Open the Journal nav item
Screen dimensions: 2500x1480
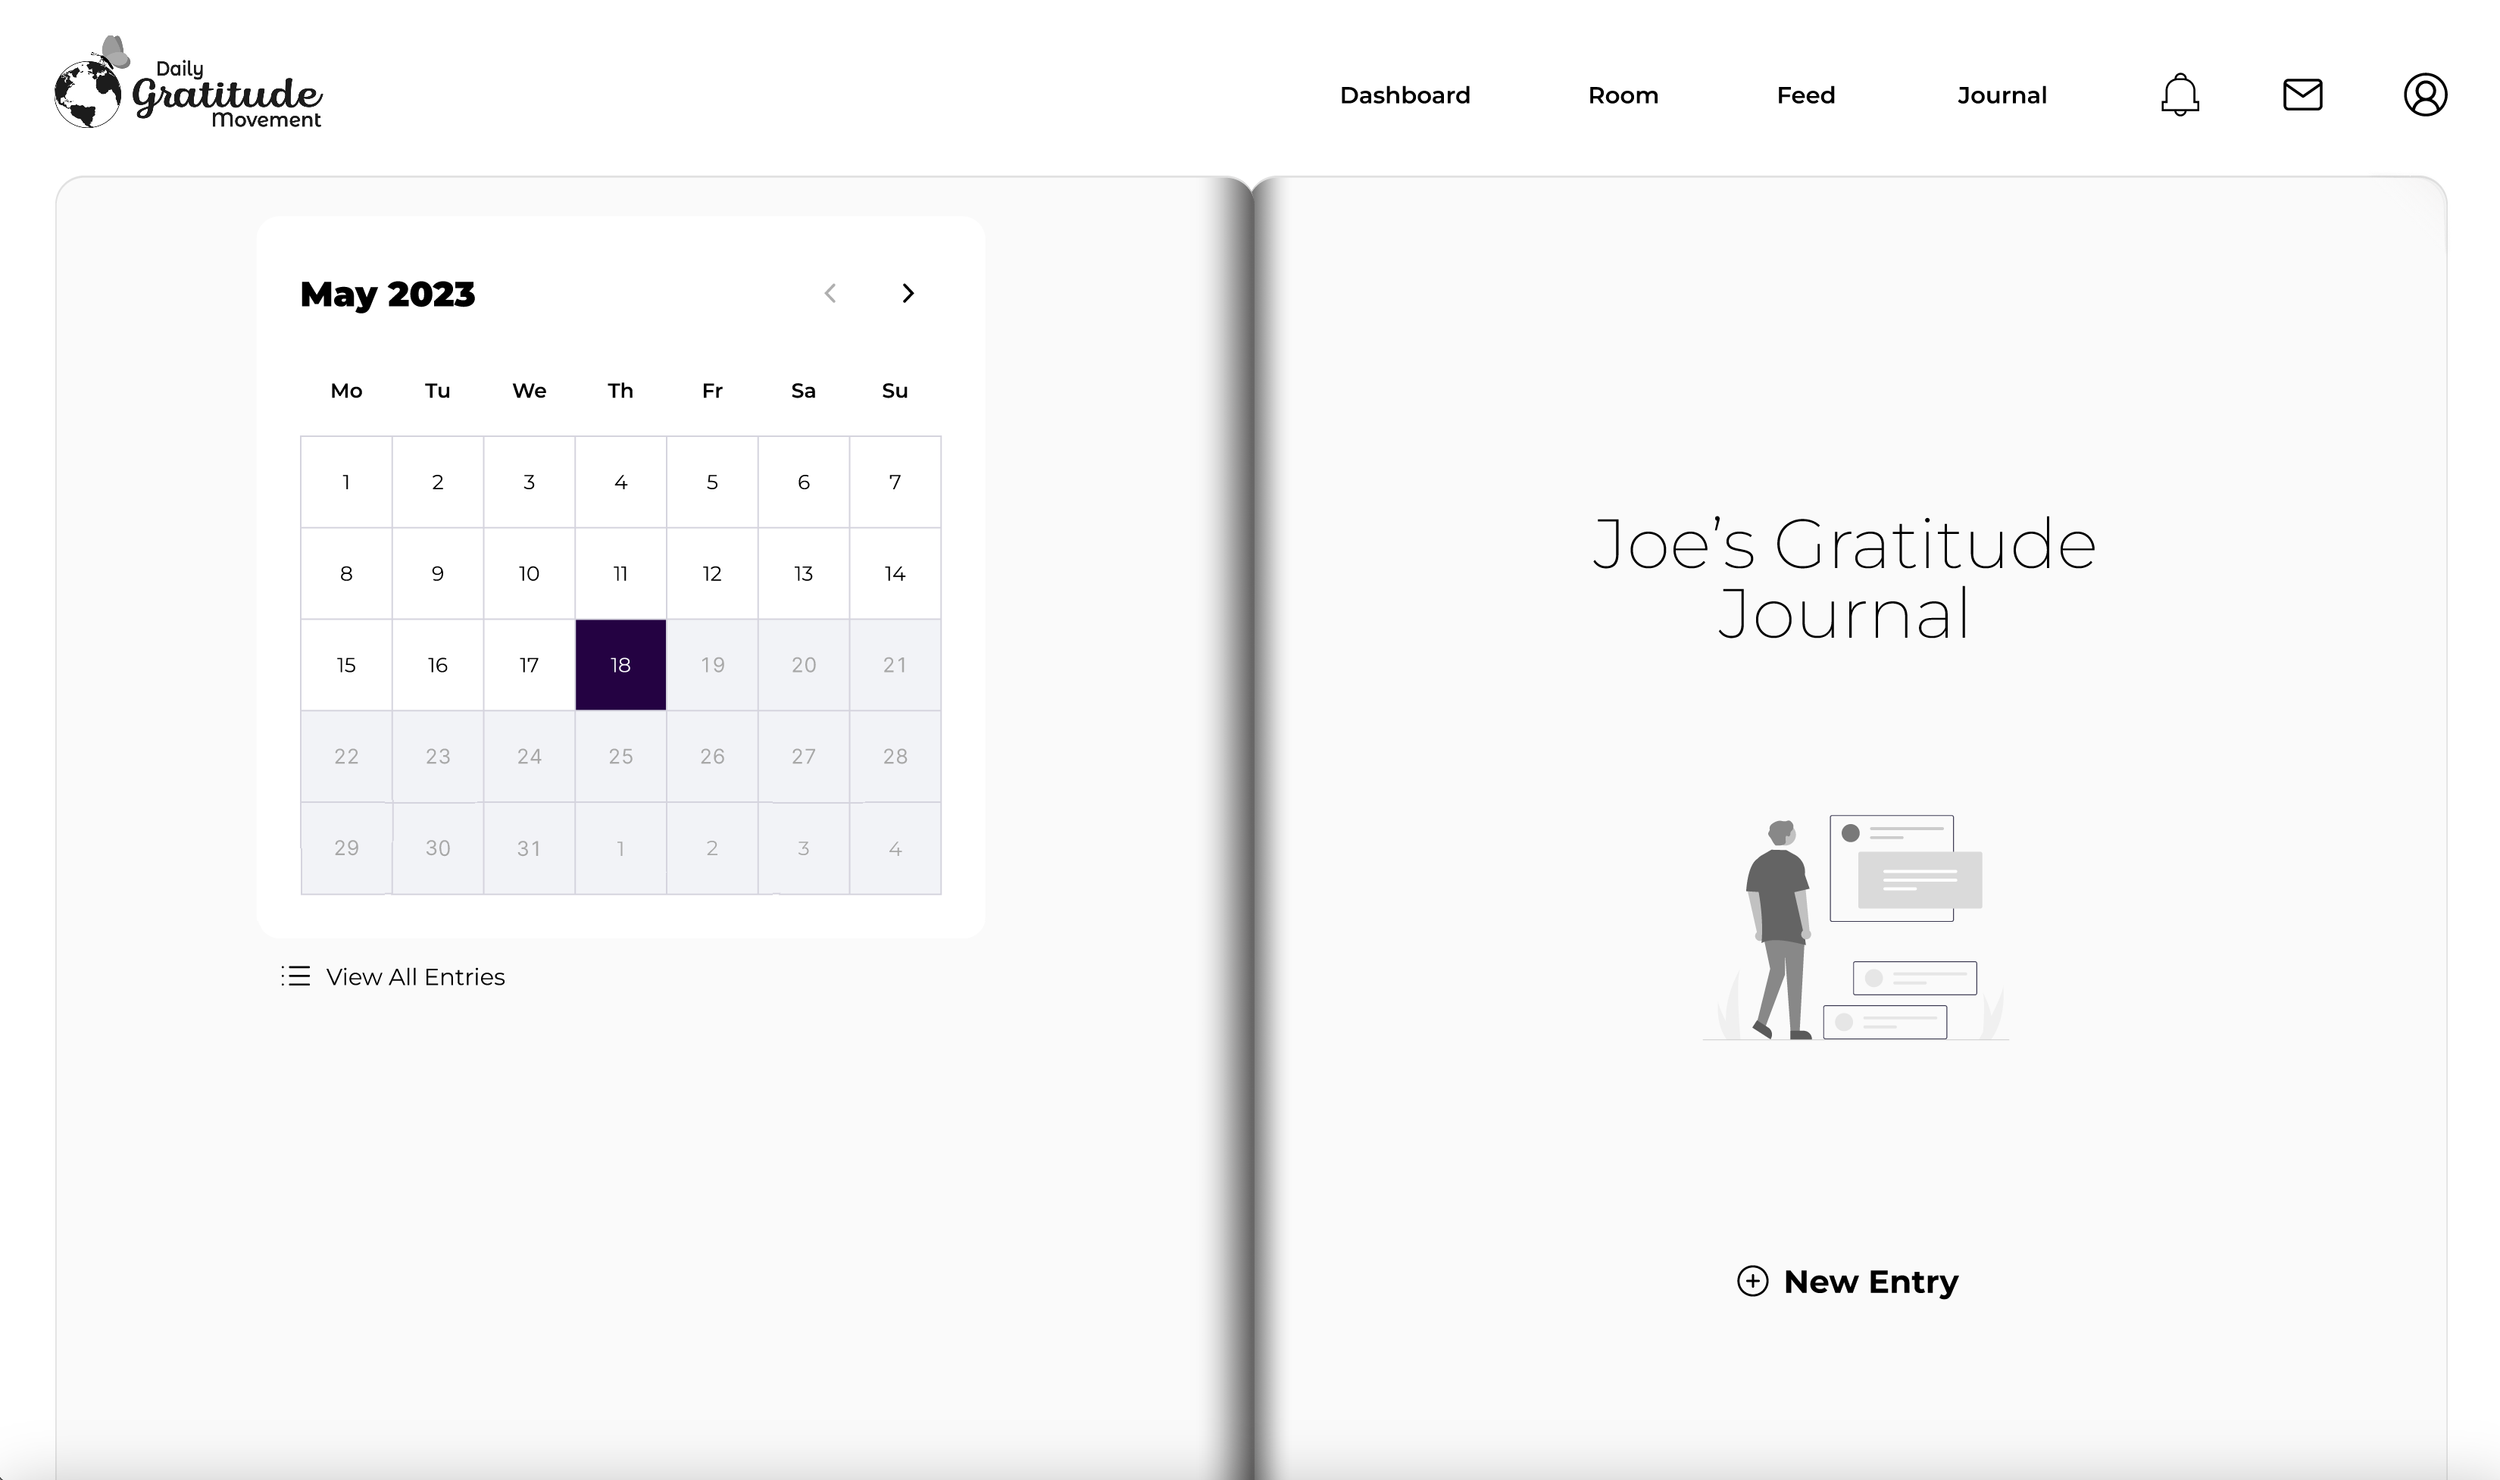coord(2001,95)
